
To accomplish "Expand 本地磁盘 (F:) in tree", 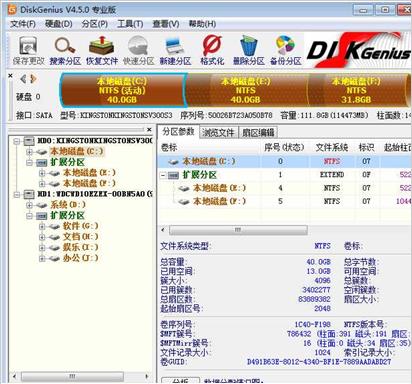I will point(42,184).
